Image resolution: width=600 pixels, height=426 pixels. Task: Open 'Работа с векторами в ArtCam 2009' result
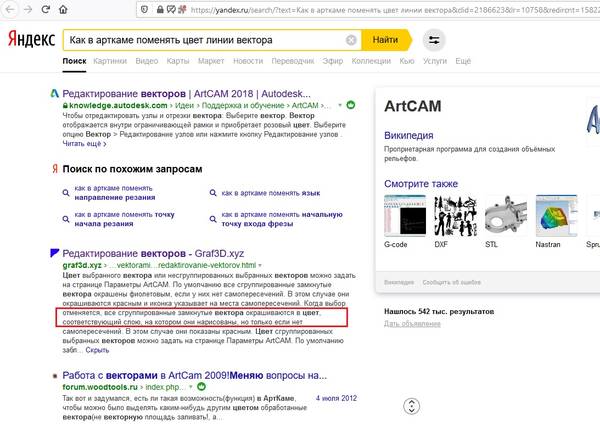[195, 375]
